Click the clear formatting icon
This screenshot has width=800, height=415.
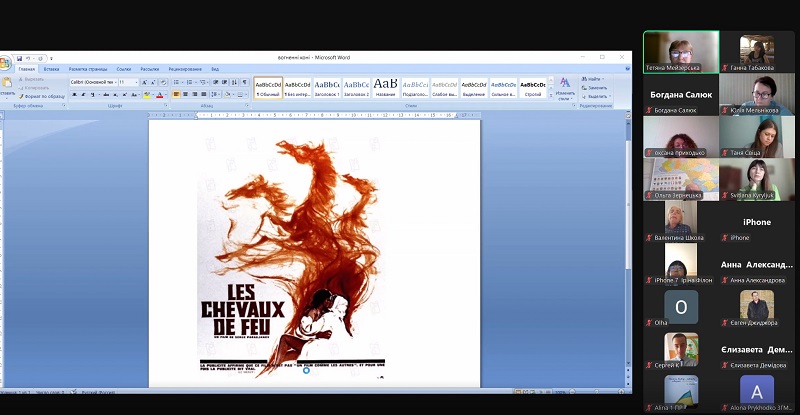(x=163, y=82)
